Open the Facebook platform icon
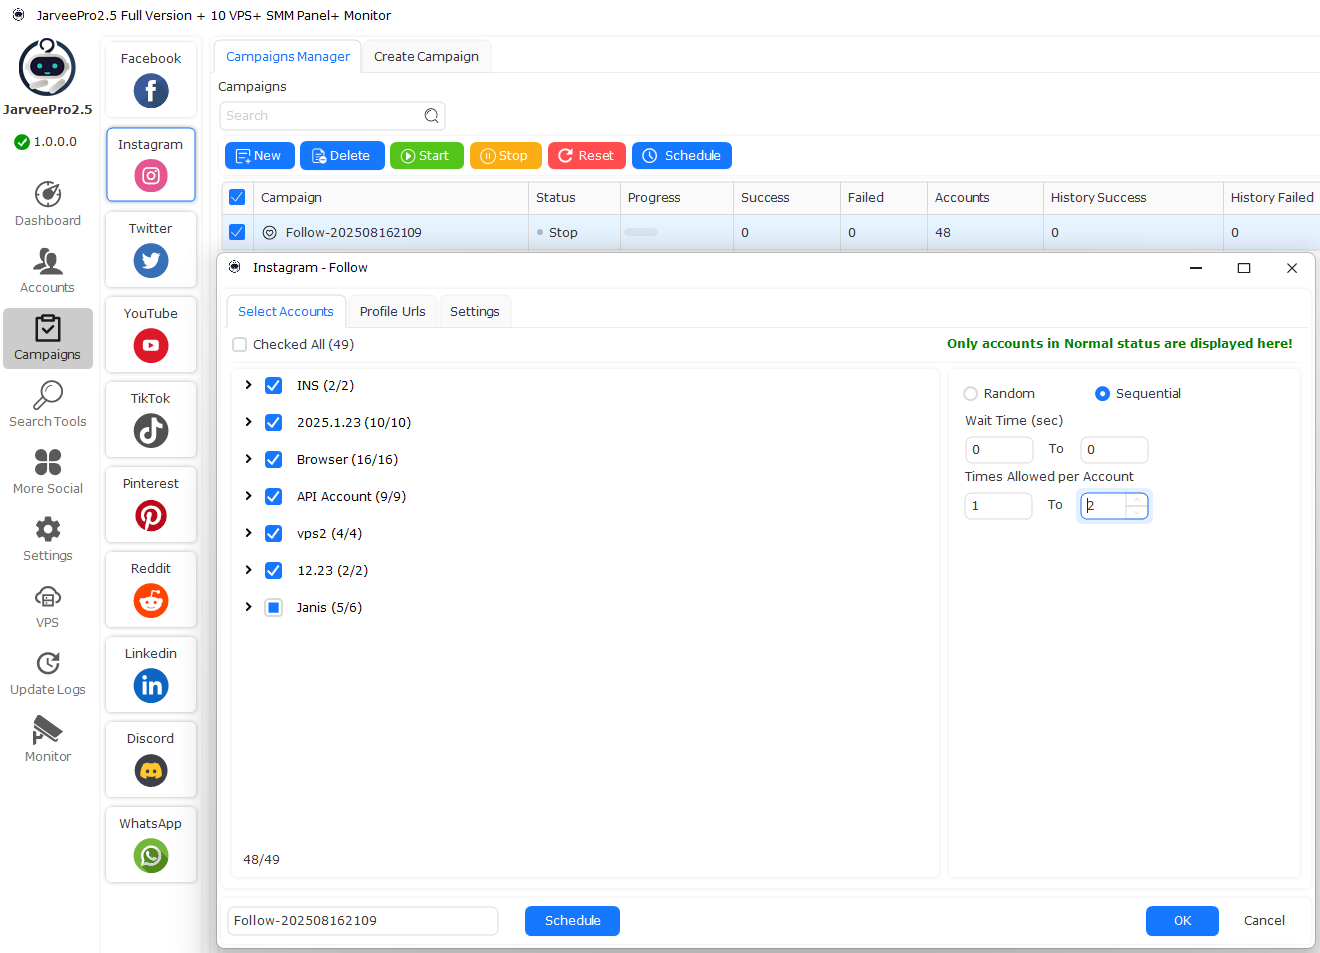Image resolution: width=1320 pixels, height=953 pixels. coord(151,91)
